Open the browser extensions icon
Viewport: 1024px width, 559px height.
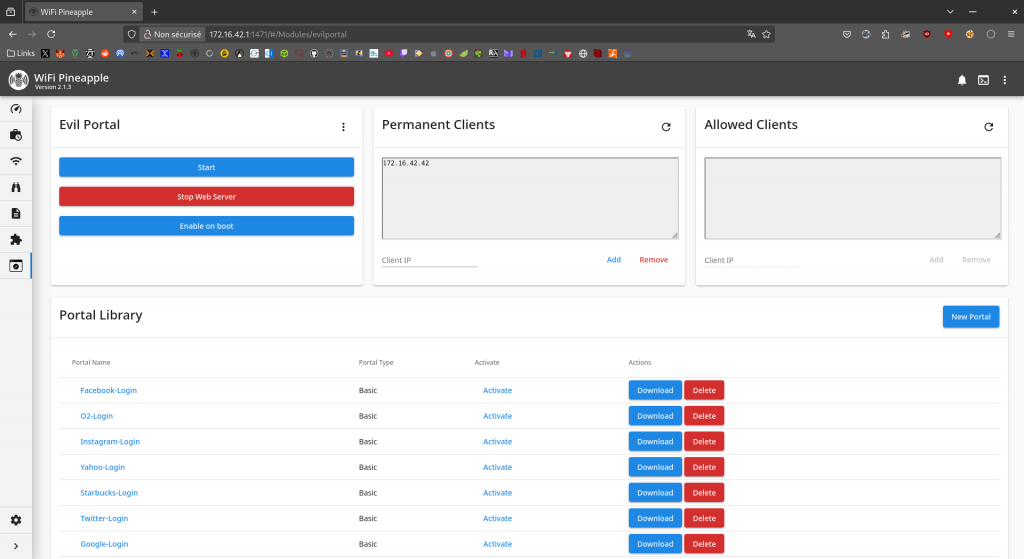pyautogui.click(x=886, y=34)
